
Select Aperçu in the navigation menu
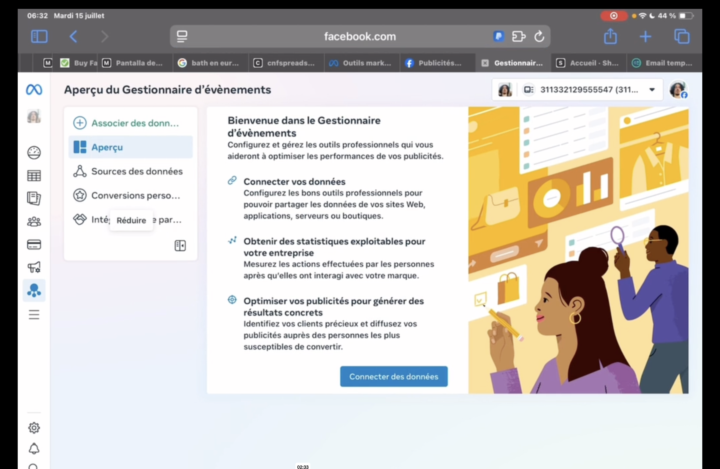130,147
